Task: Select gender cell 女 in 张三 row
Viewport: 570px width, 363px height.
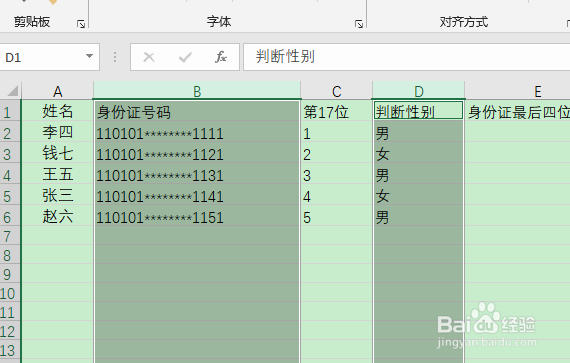Action: [419, 195]
